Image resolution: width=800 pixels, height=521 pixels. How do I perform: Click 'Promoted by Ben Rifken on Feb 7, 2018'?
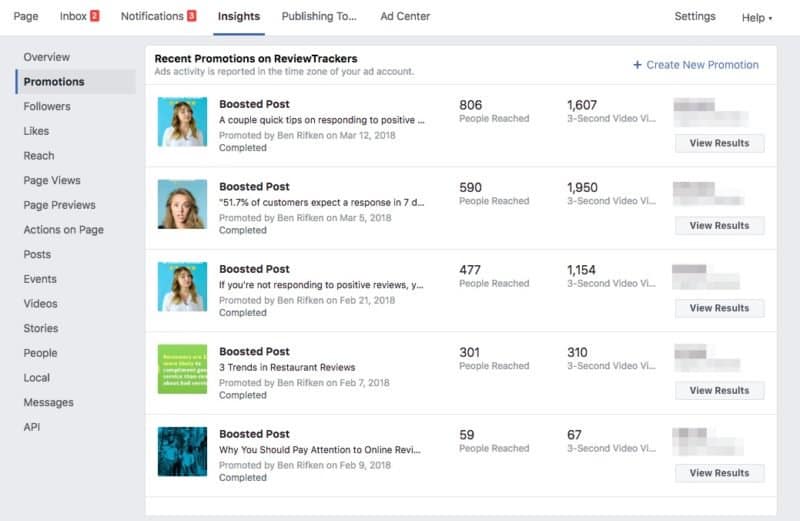(x=304, y=383)
